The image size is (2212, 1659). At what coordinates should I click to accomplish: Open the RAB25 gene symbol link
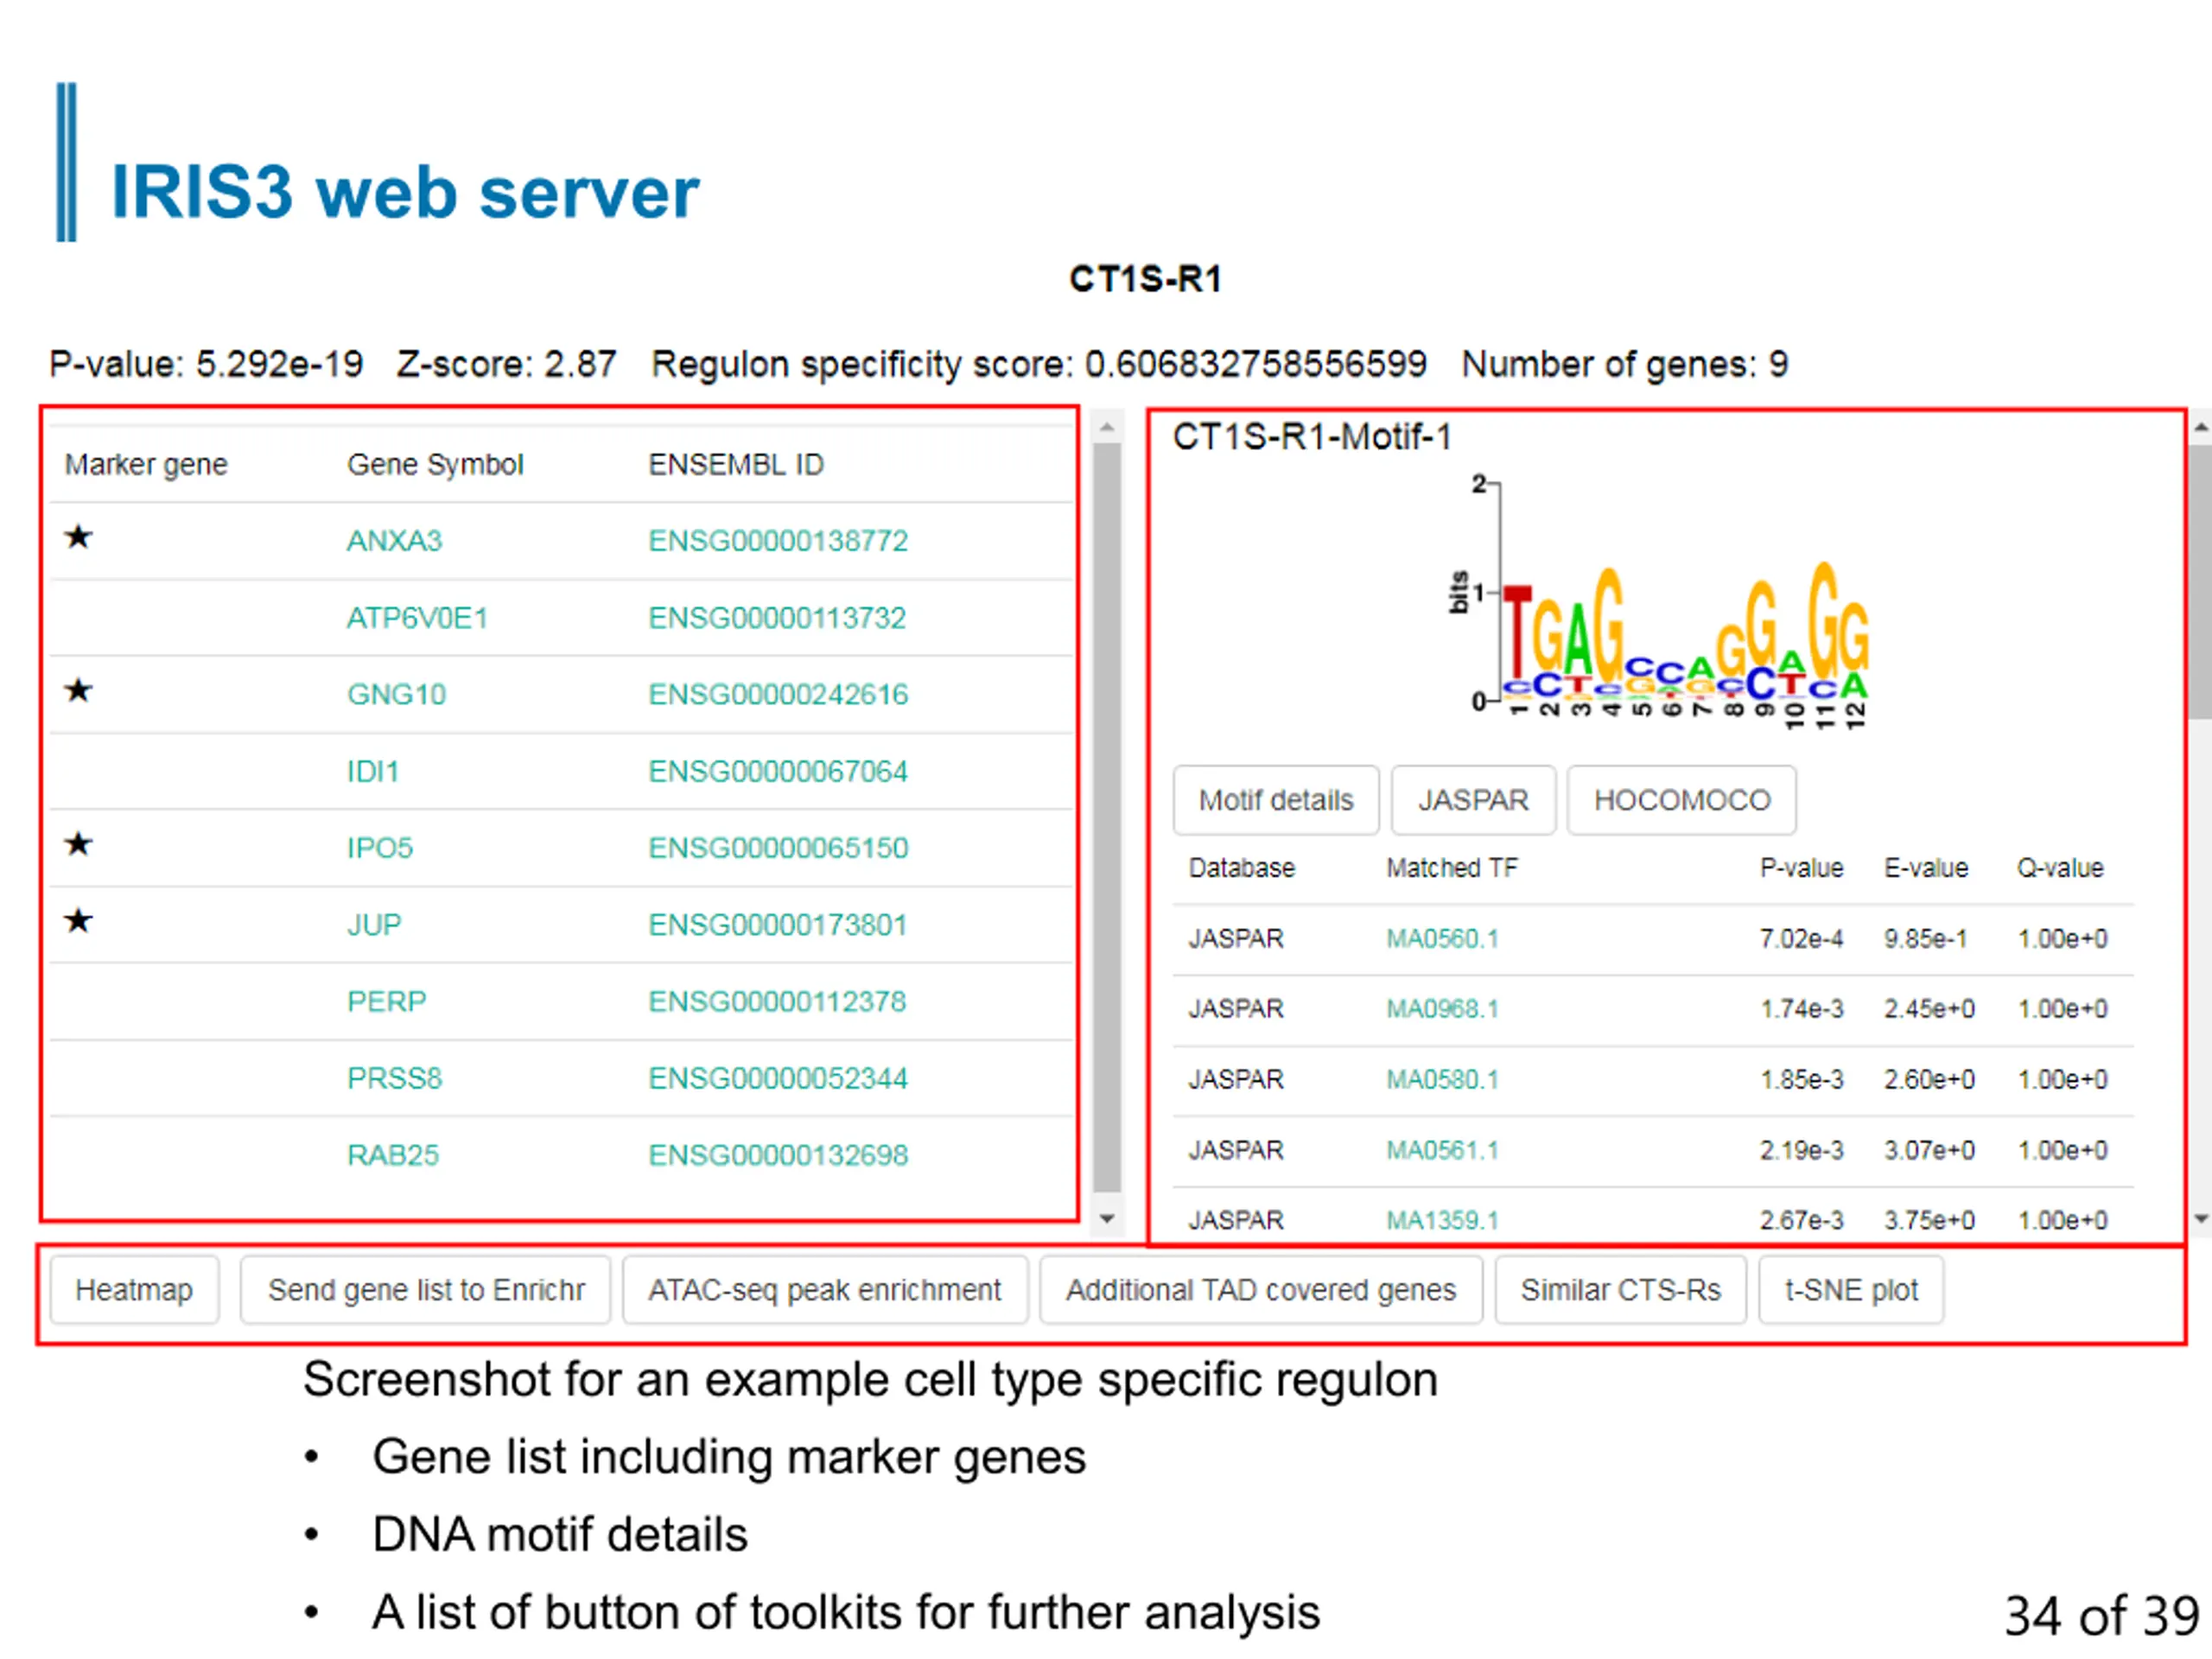coord(393,1155)
